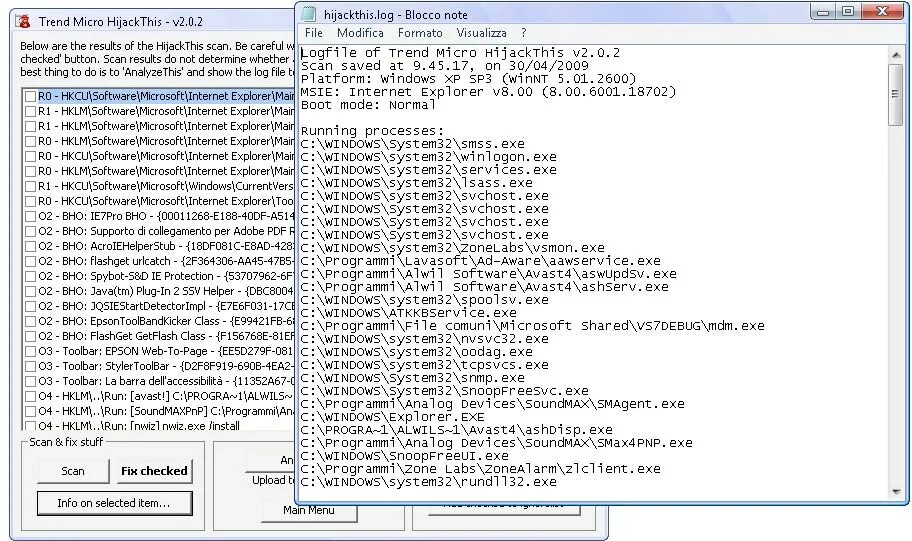The width and height of the screenshot is (912, 541).
Task: Check the StylerToolBar toolbar entry
Action: (31, 366)
